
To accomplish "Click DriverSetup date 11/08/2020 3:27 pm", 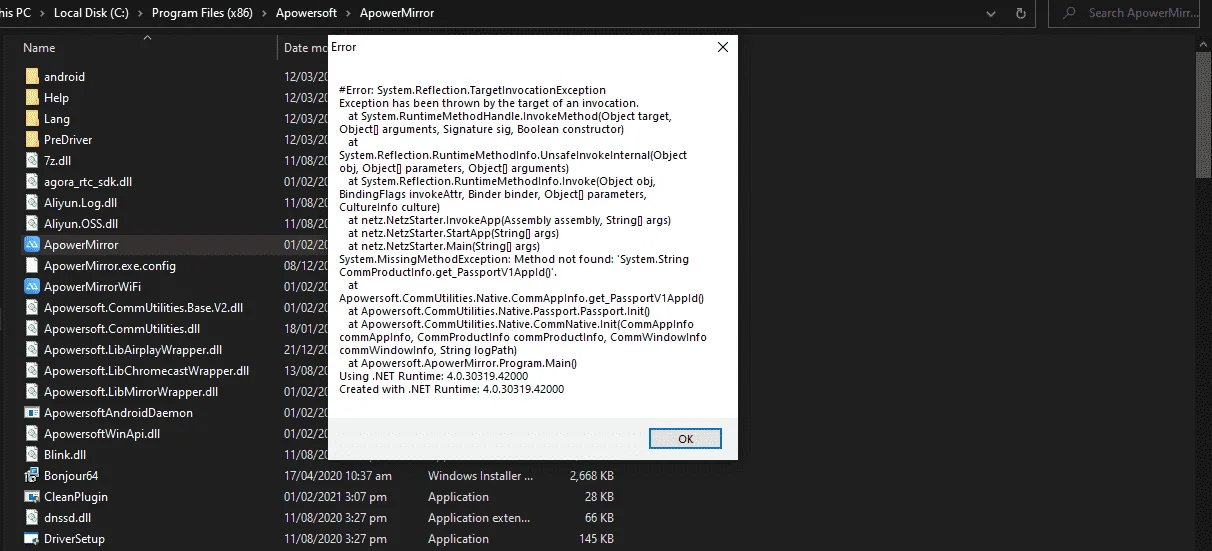I will pos(335,538).
